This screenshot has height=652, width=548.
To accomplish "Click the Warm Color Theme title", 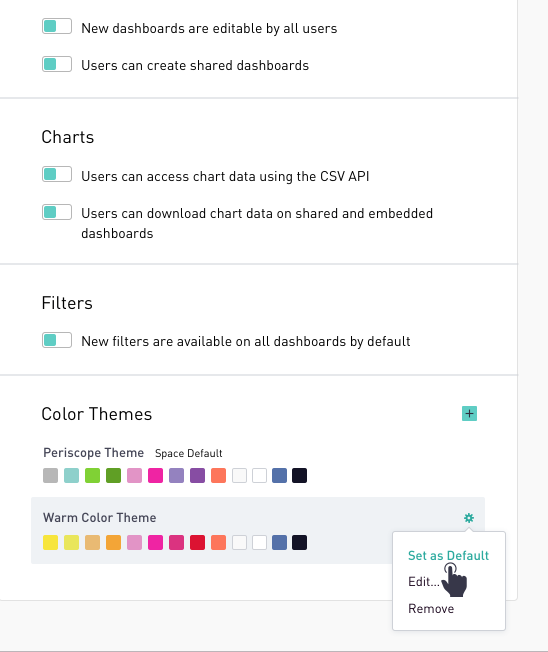I will pos(100,518).
